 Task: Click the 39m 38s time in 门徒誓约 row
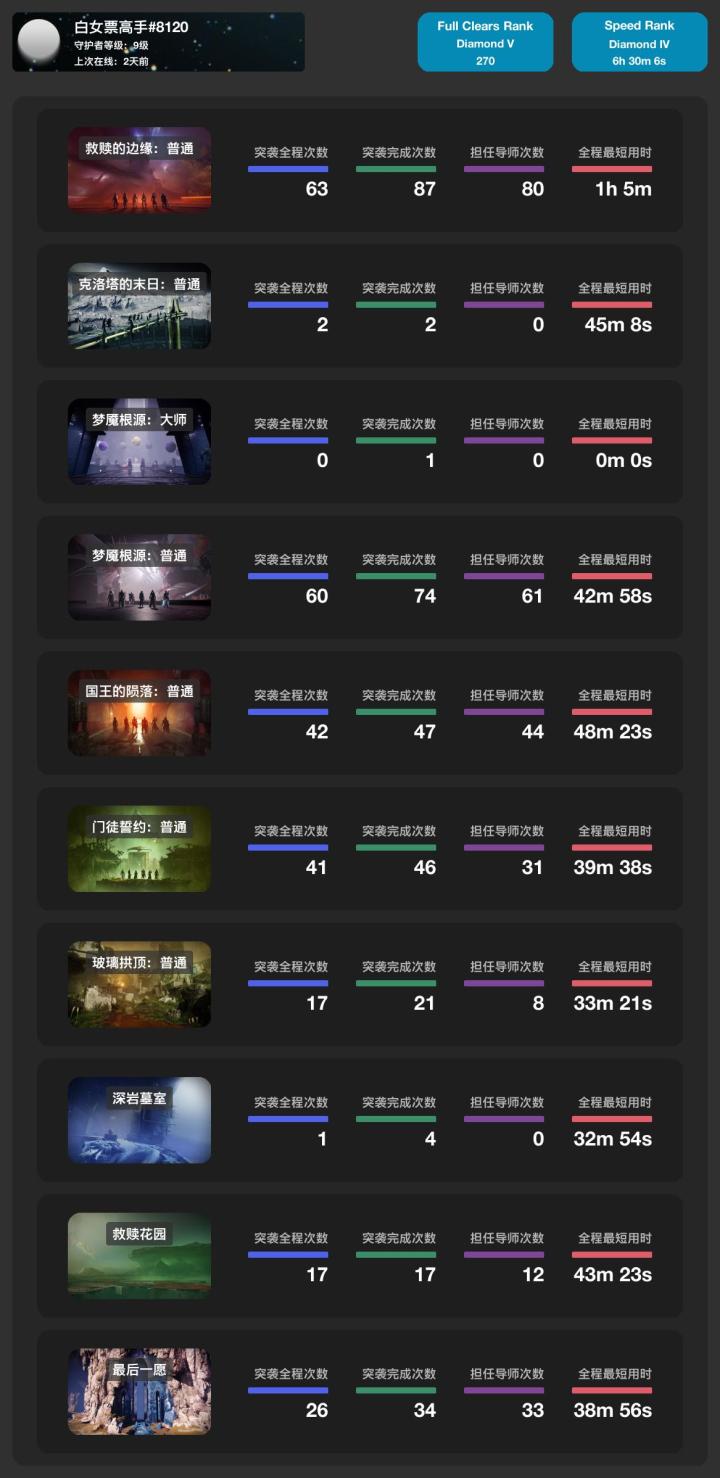(x=613, y=868)
